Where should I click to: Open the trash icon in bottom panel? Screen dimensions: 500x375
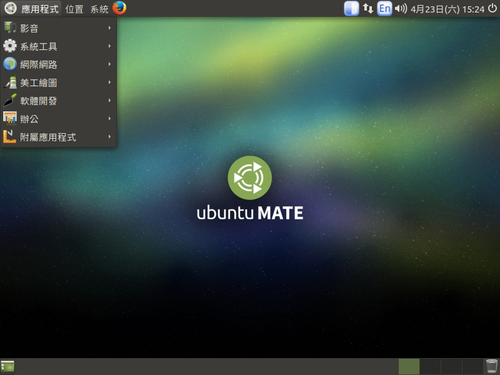(491, 366)
